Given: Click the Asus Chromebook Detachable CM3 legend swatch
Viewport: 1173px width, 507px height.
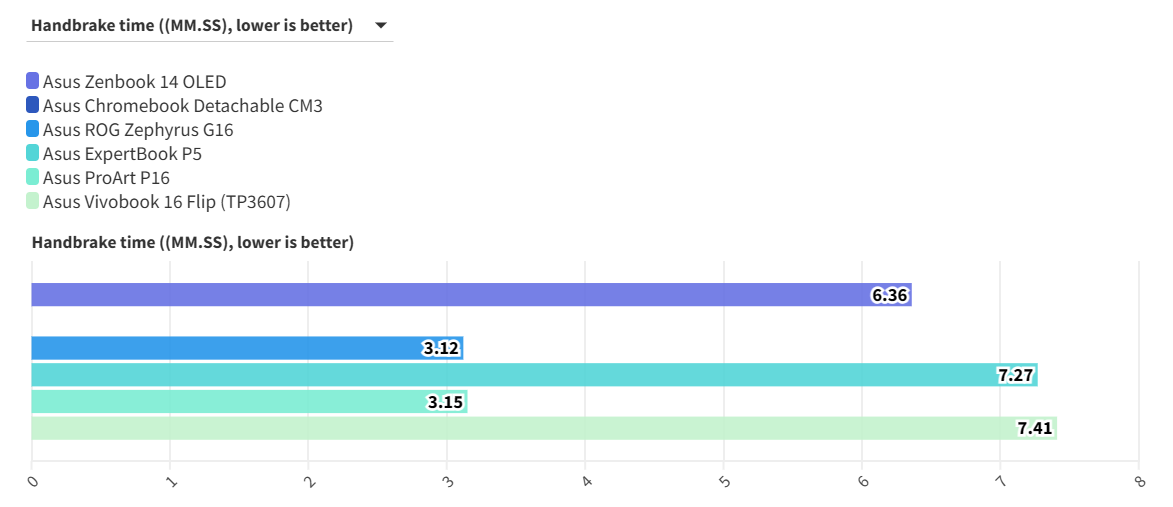Looking at the screenshot, I should point(33,106).
